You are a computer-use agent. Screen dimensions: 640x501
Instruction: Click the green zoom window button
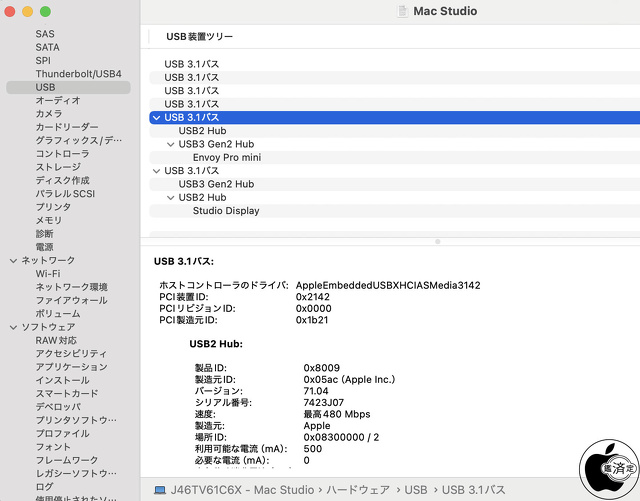(46, 11)
